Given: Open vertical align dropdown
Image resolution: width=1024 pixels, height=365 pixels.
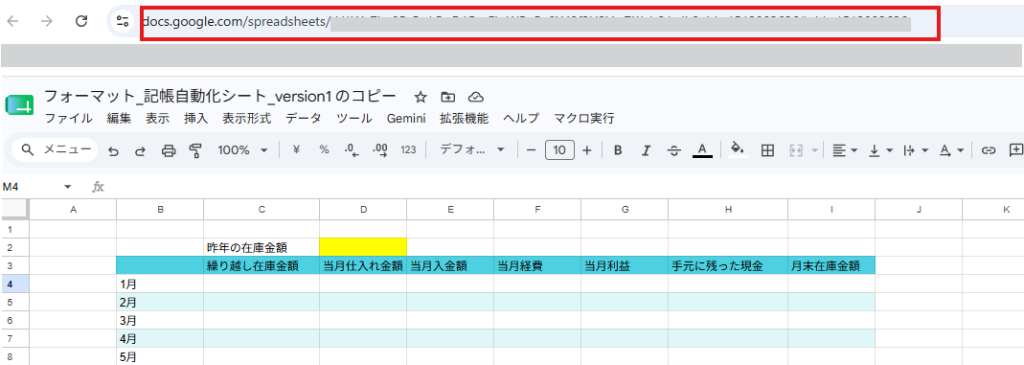Looking at the screenshot, I should coord(880,150).
